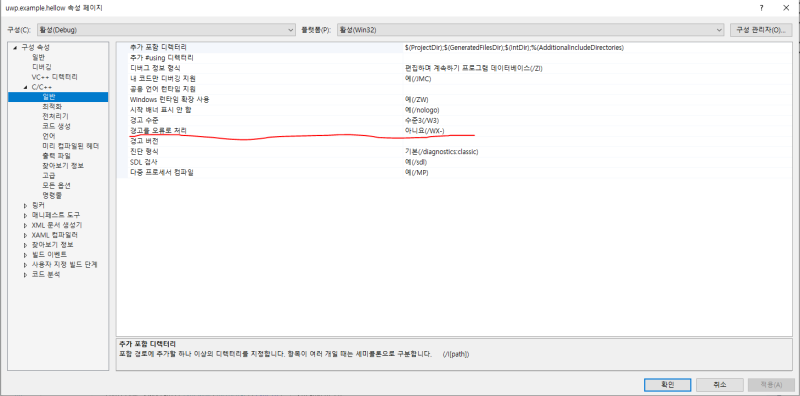Click the 편집하며 계속하기 프로그램 데이터베이스 value

tap(473, 68)
